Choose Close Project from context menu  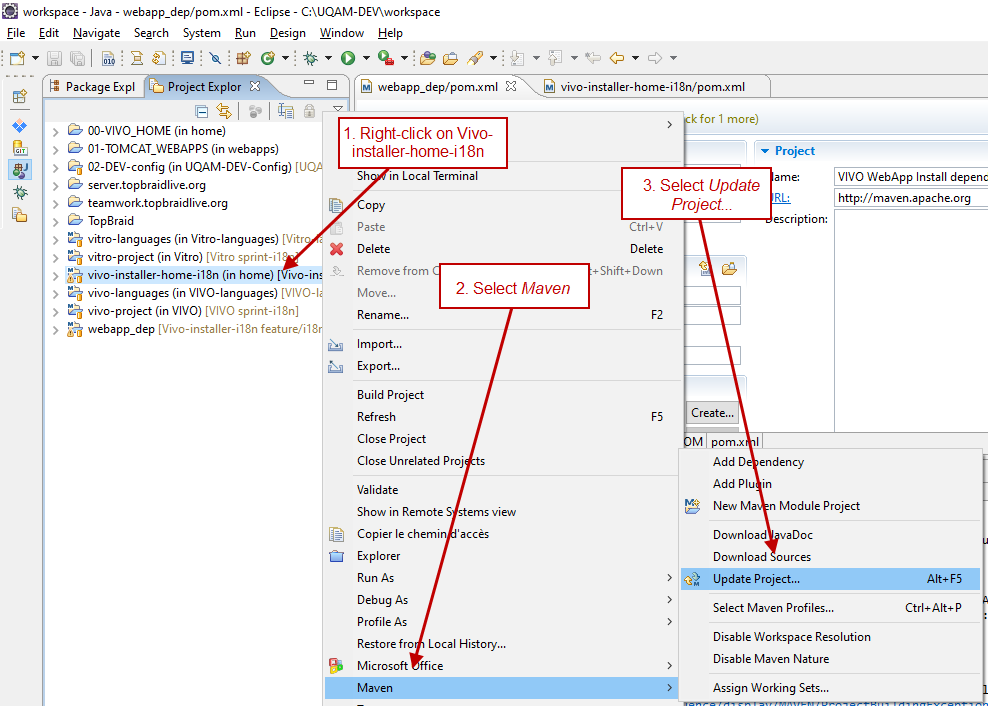coord(503,439)
